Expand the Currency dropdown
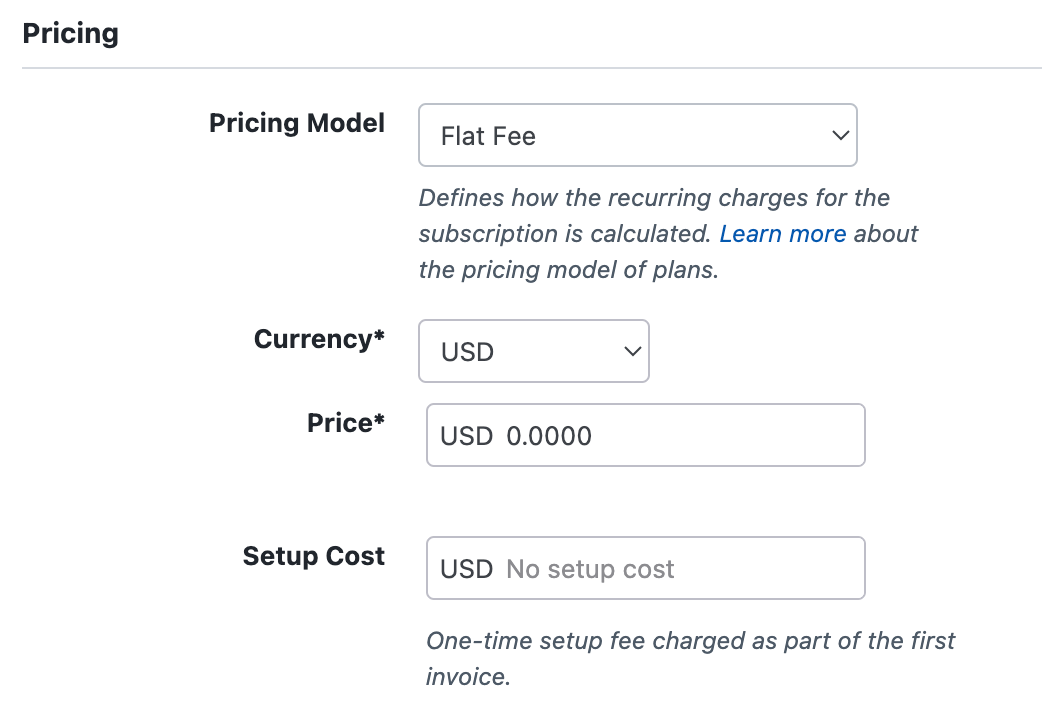Image resolution: width=1042 pixels, height=714 pixels. point(533,351)
